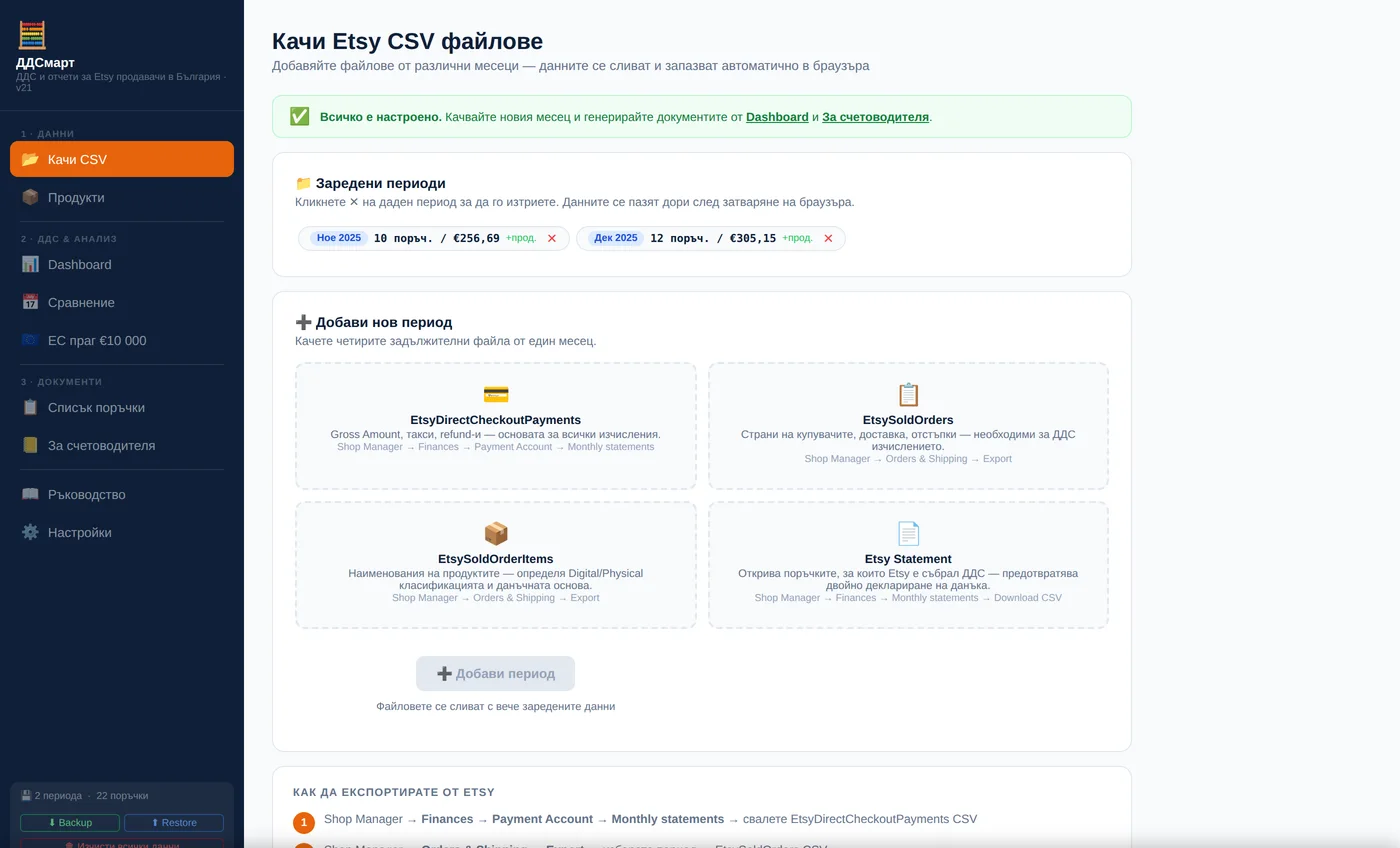The image size is (1400, 848).
Task: Click the EU flag icon in sidebar
Action: 30,340
